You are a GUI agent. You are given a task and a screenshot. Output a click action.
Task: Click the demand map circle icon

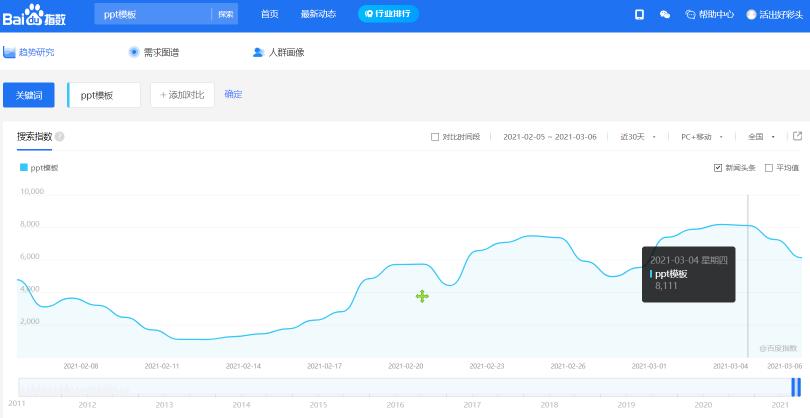pos(134,52)
